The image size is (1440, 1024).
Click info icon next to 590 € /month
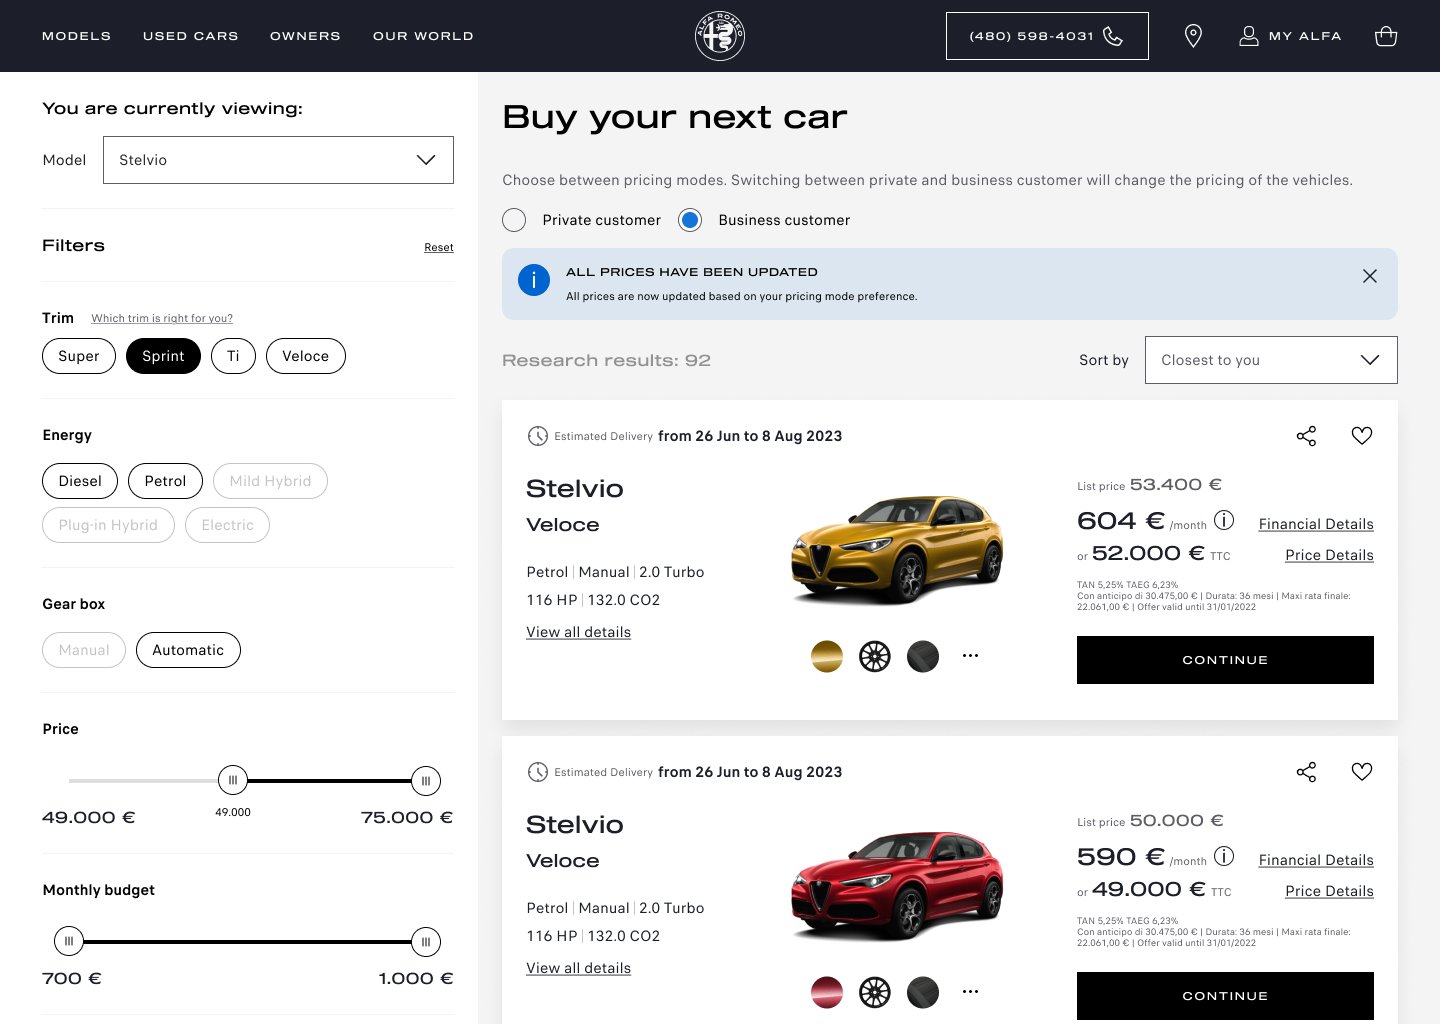[x=1224, y=856]
